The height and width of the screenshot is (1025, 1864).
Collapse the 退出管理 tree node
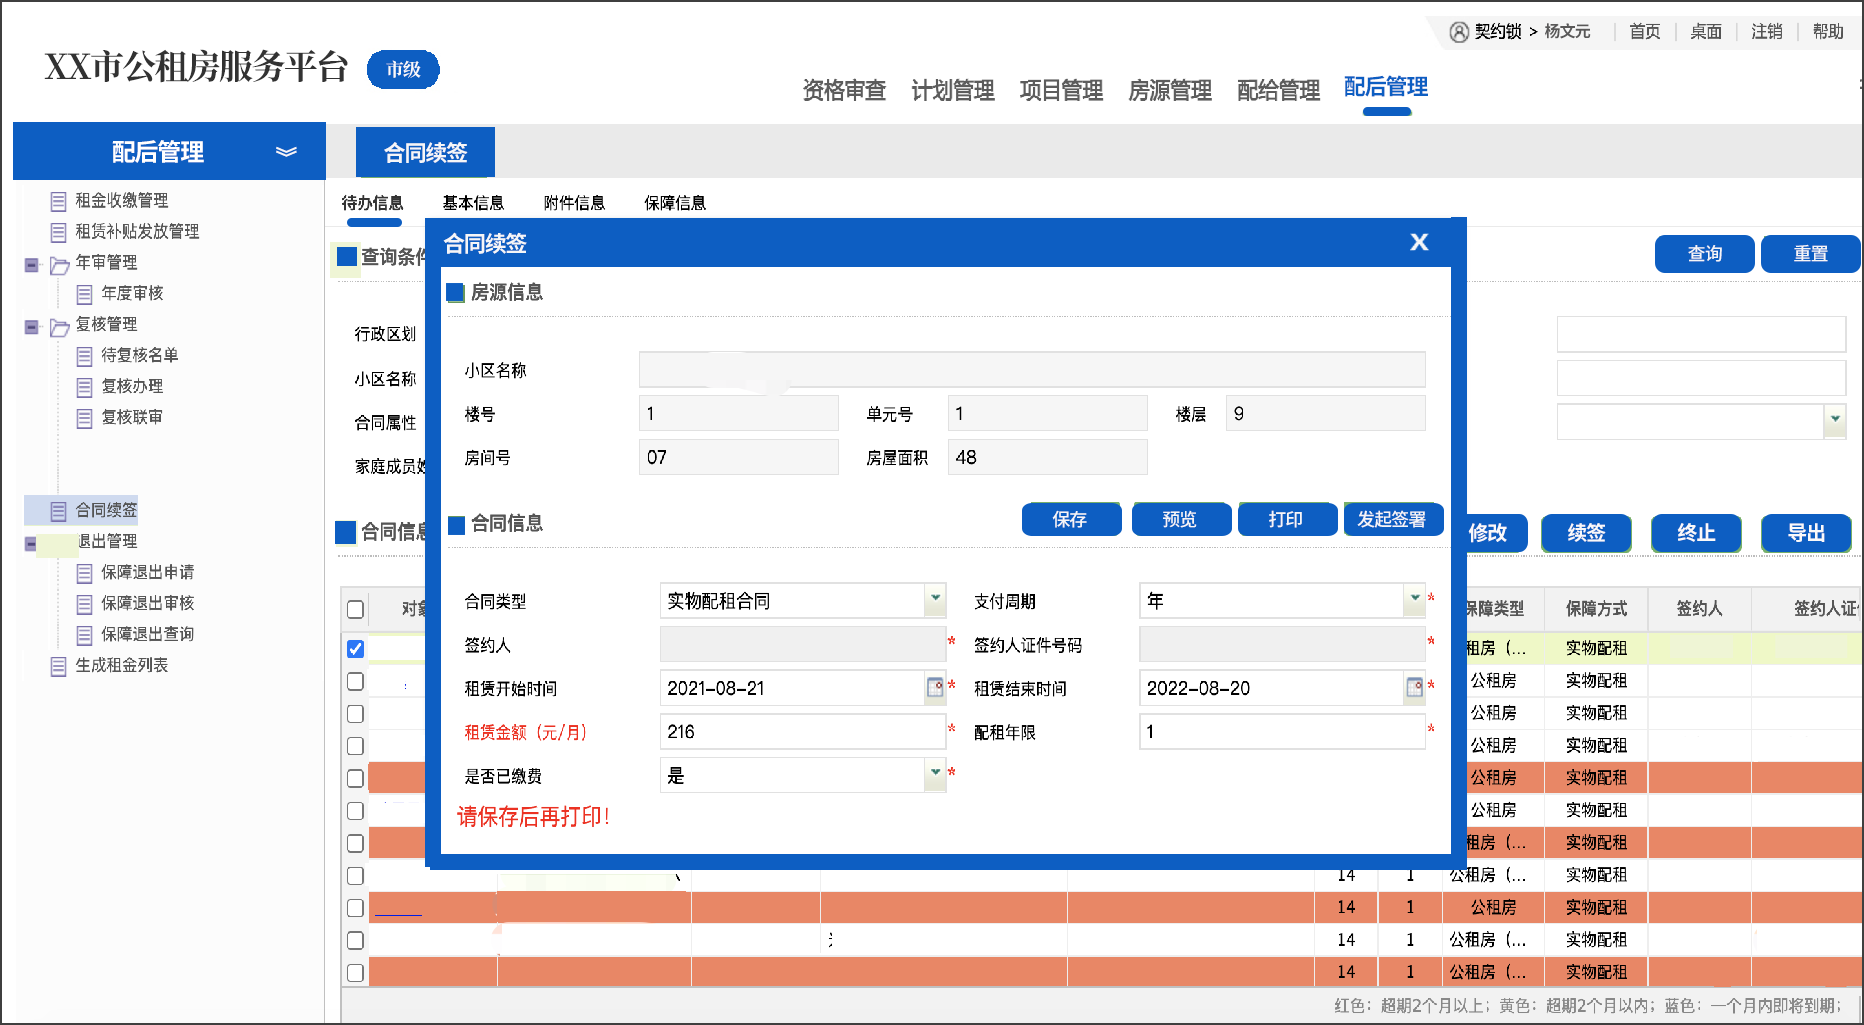coord(31,544)
